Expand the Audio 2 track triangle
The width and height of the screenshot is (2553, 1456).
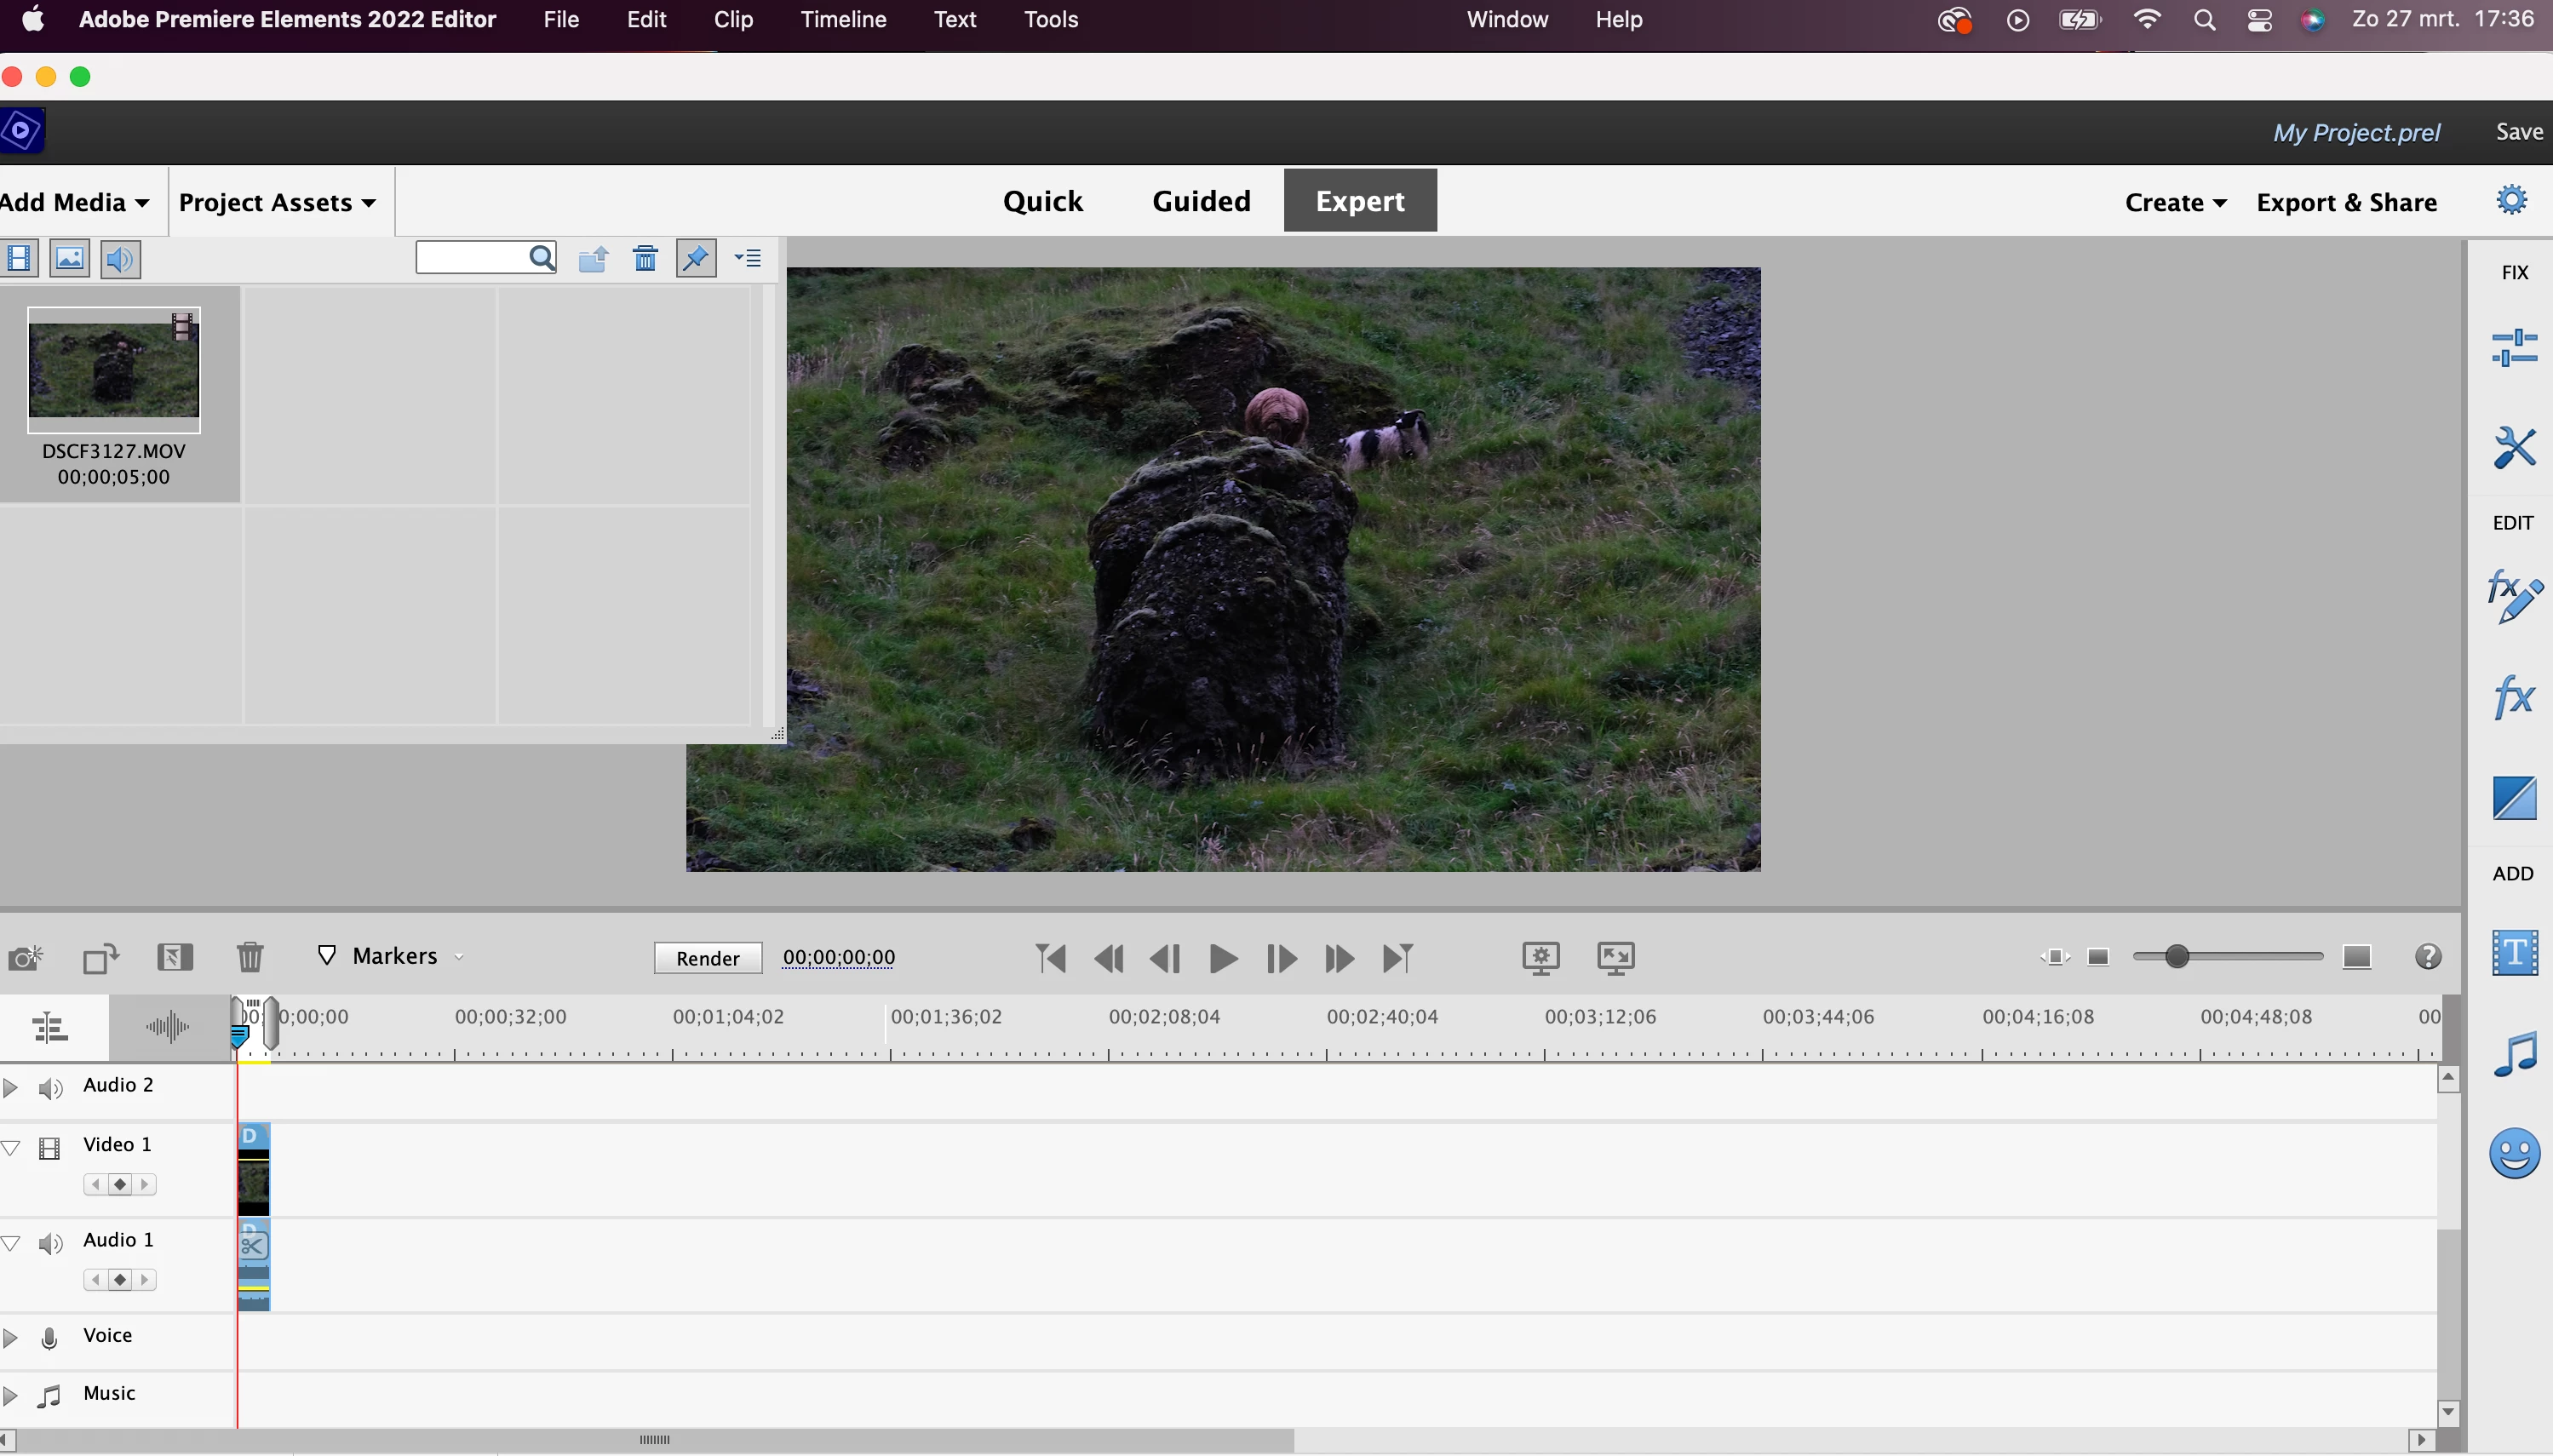coord(11,1087)
